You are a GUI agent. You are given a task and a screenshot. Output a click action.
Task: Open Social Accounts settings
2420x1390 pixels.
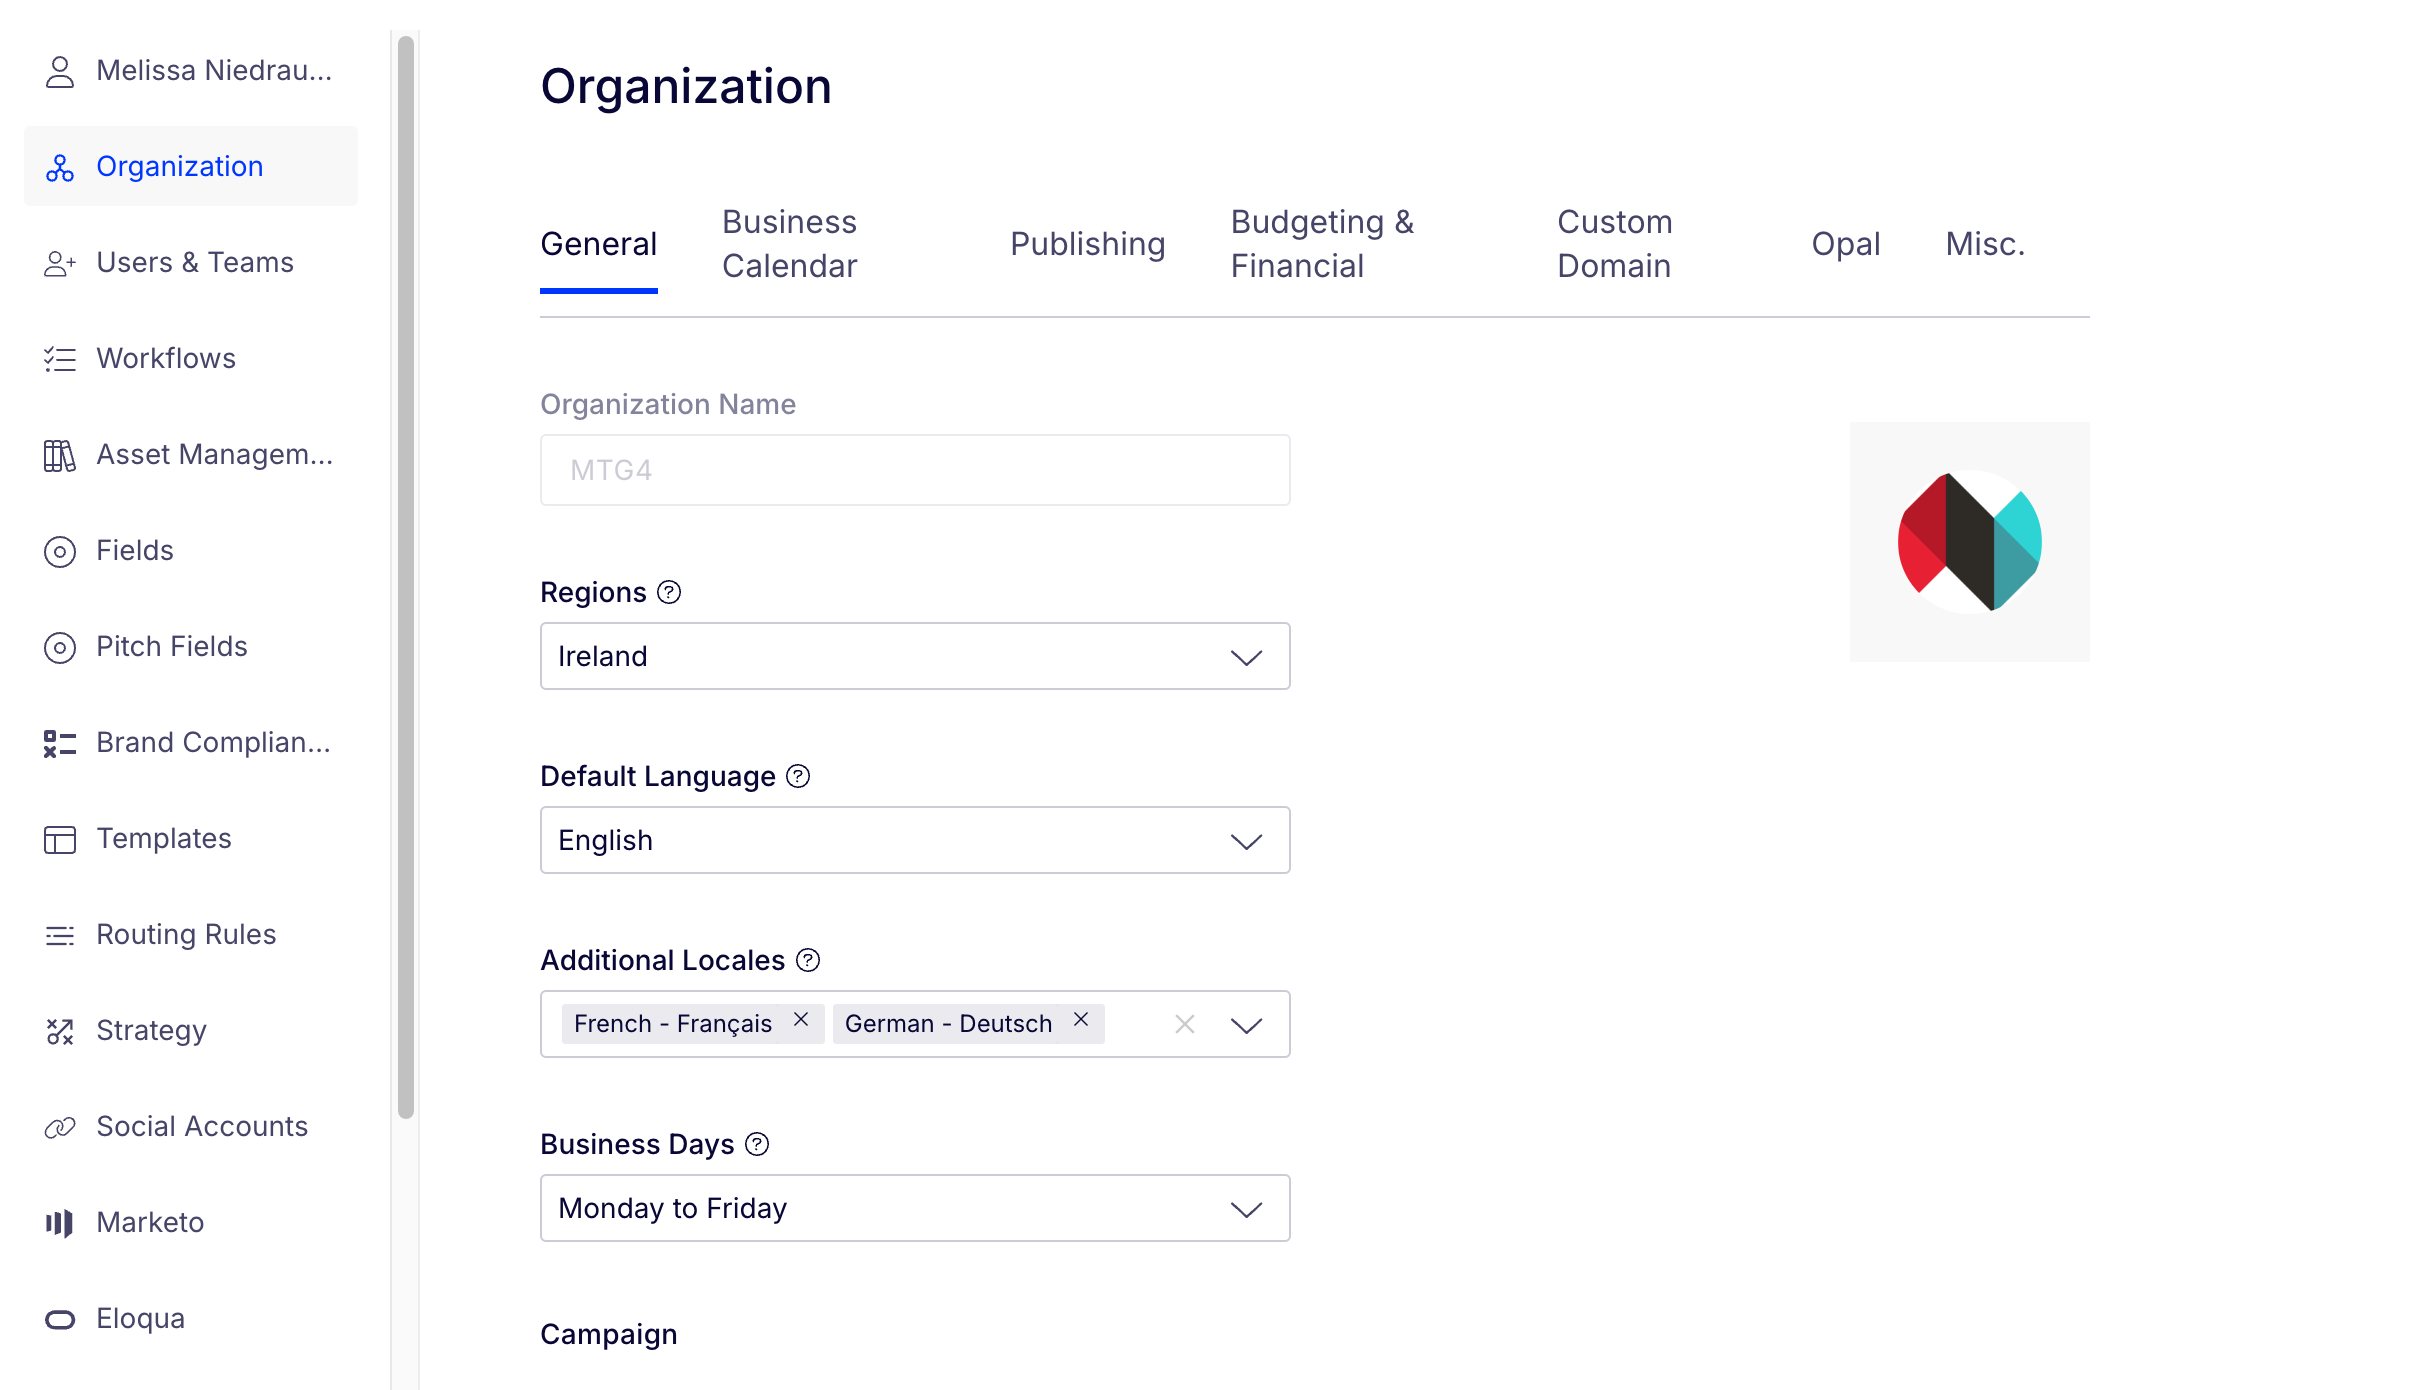pyautogui.click(x=191, y=1127)
